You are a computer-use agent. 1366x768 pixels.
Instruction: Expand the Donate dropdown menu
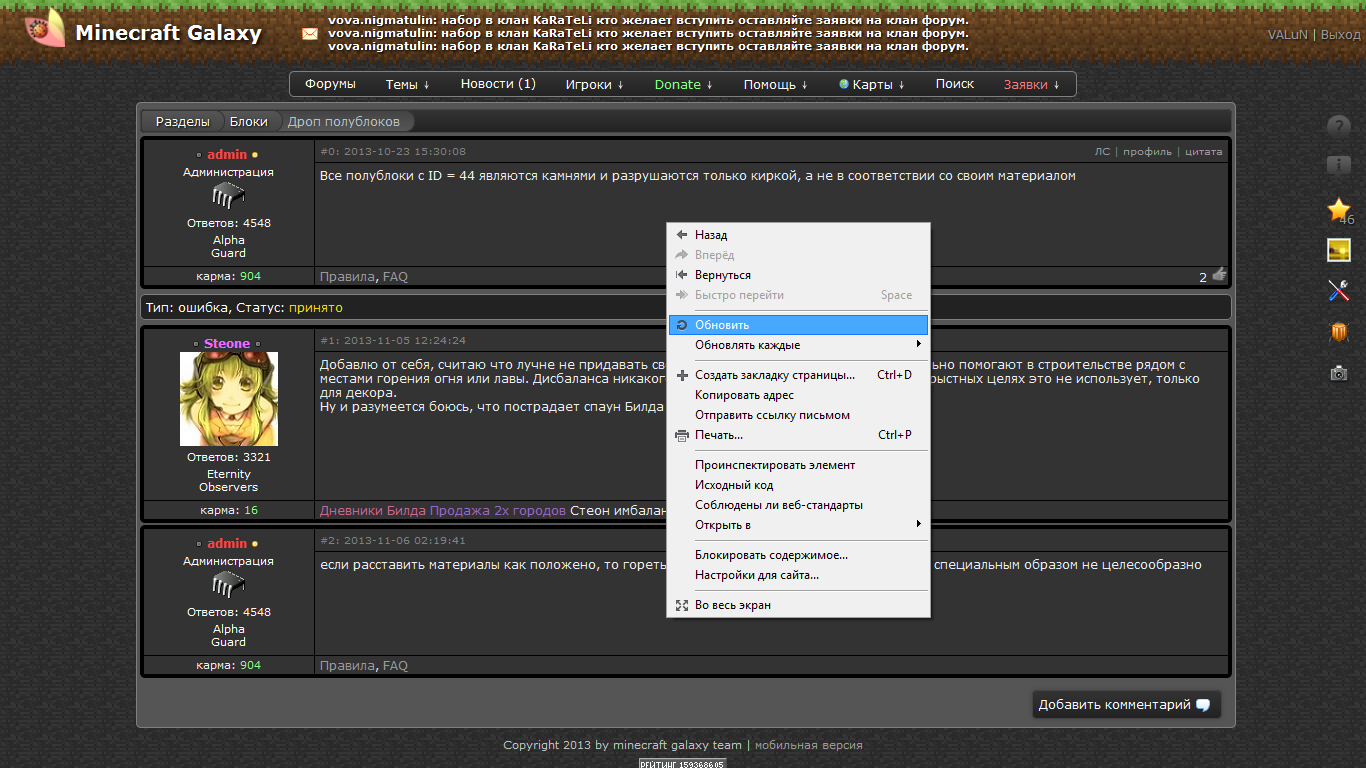tap(684, 84)
